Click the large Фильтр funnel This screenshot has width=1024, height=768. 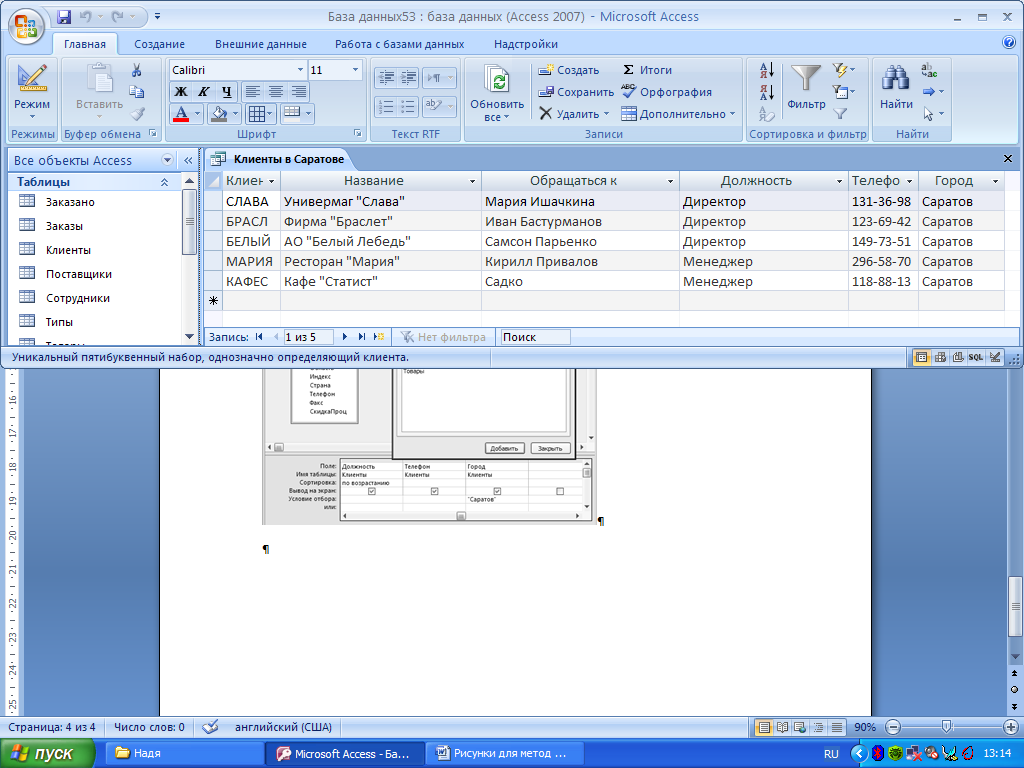806,79
